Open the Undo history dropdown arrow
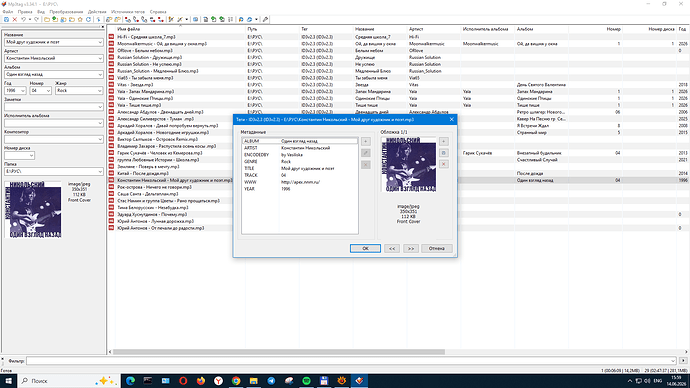Image resolution: width=690 pixels, height=388 pixels. pyautogui.click(x=30, y=19)
